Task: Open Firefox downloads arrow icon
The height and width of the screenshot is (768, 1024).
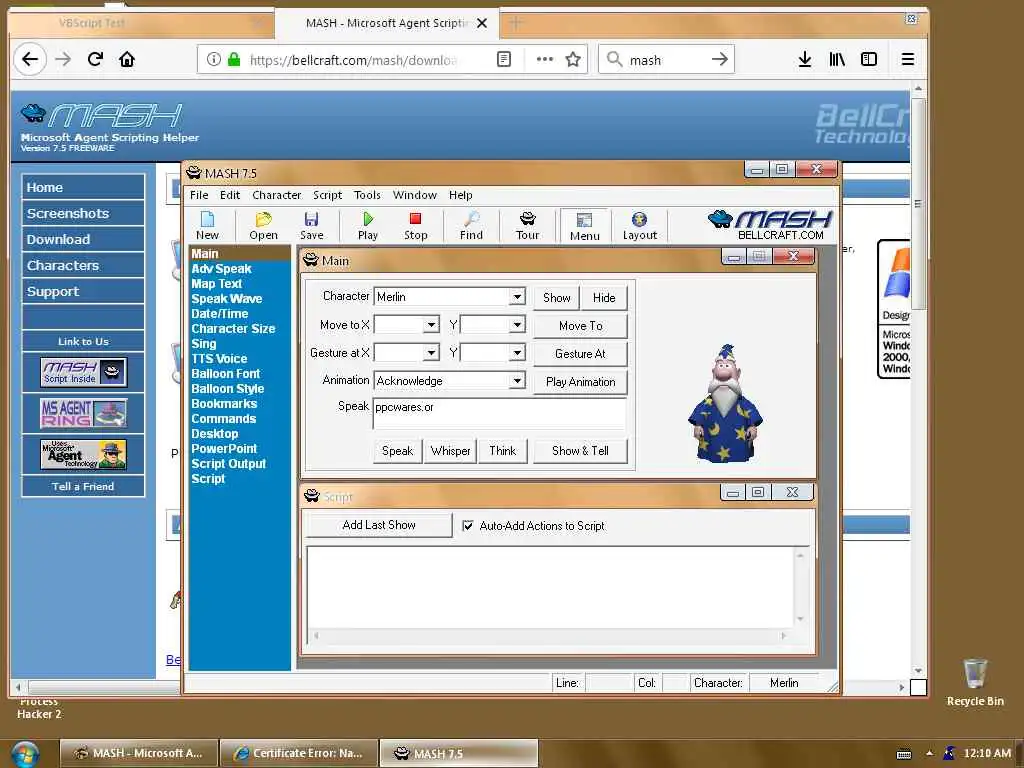Action: tap(805, 59)
